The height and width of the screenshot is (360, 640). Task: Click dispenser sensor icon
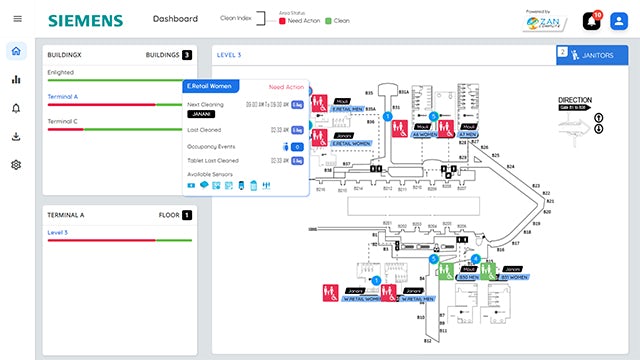[x=241, y=186]
